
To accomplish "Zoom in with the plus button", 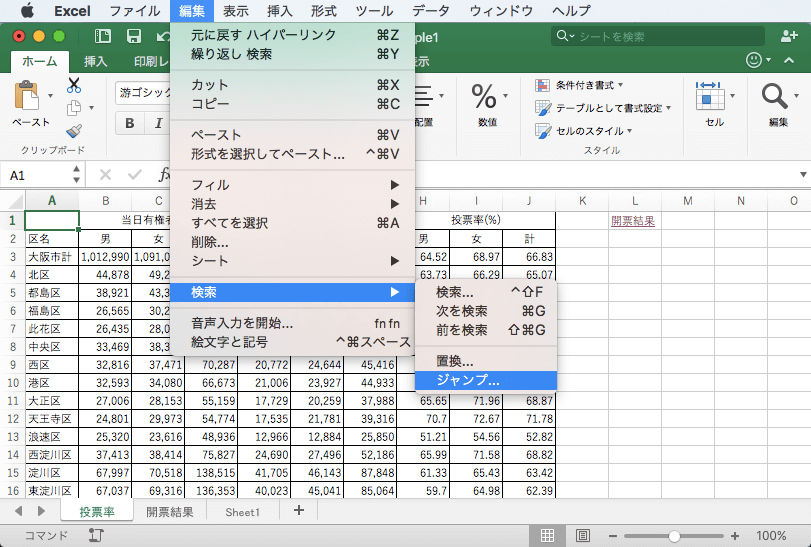I will (734, 536).
